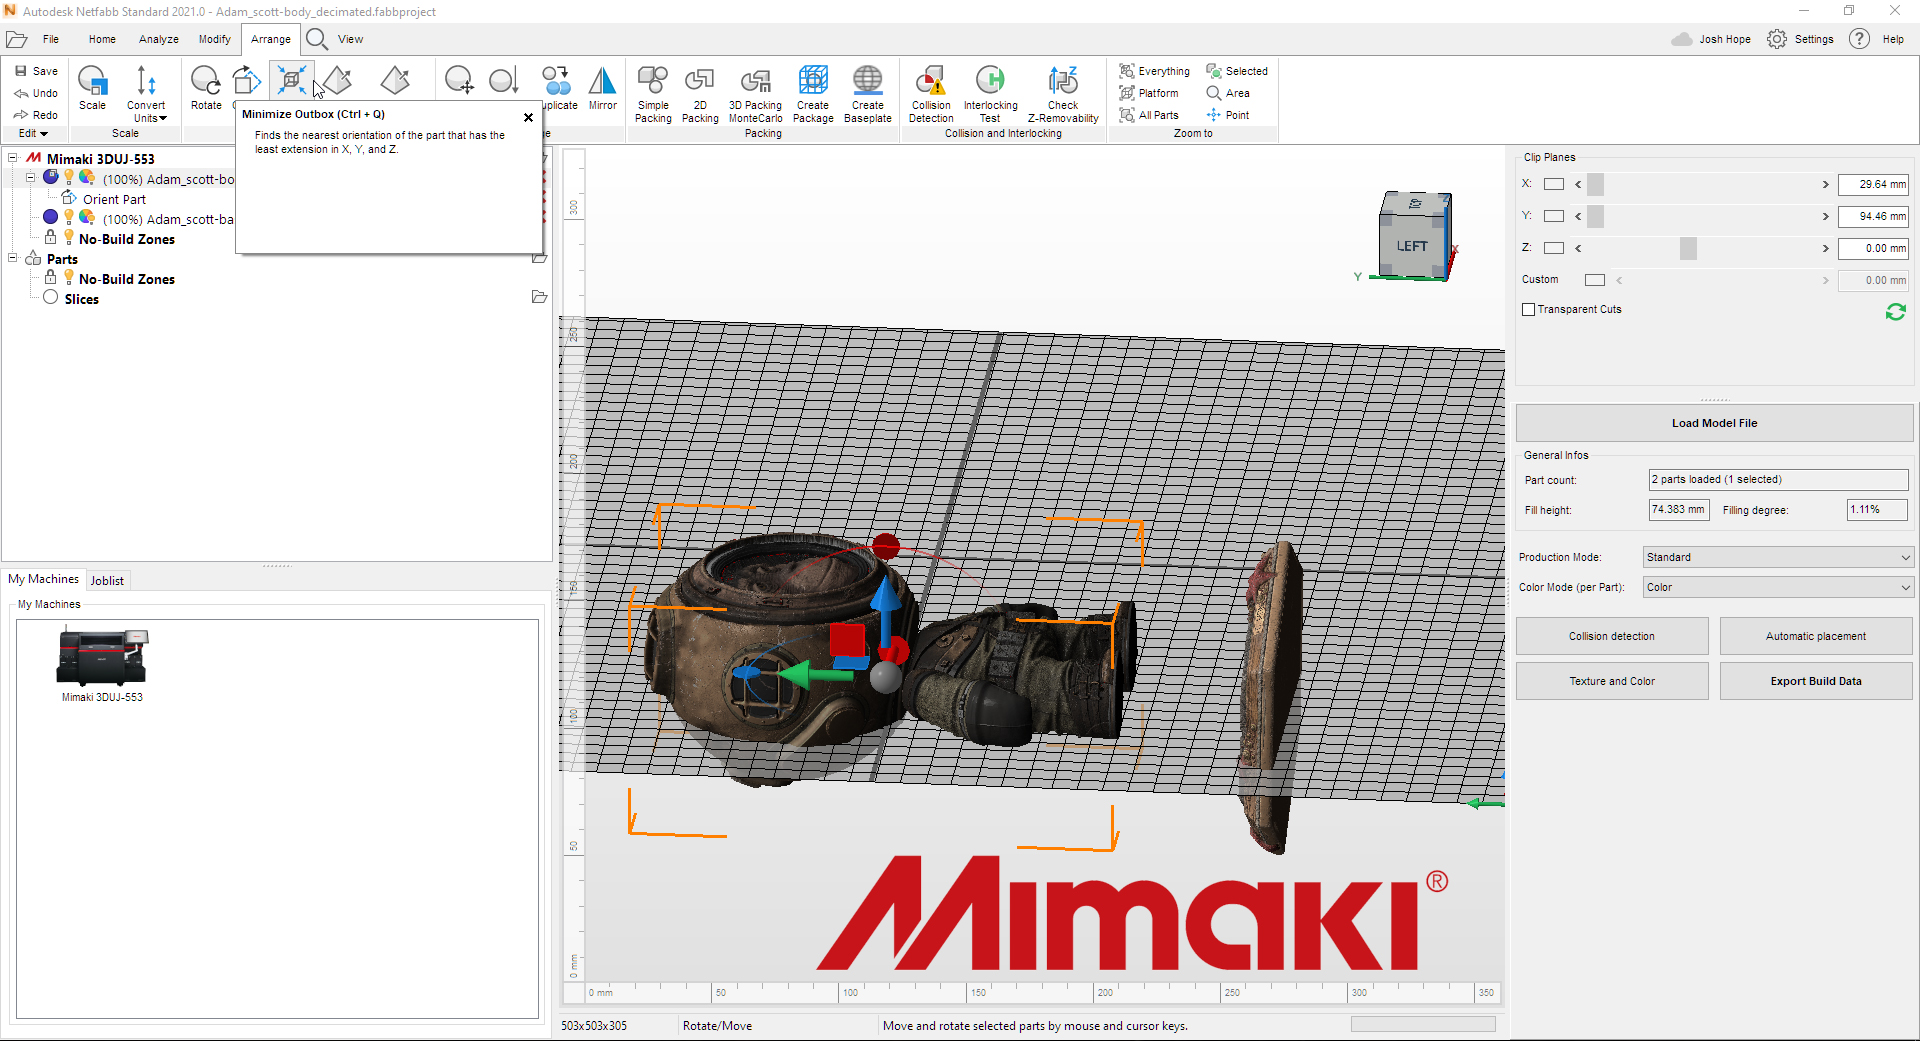Collapse the Mimaki 3DUJ-553 tree node
1920x1041 pixels.
(x=13, y=158)
